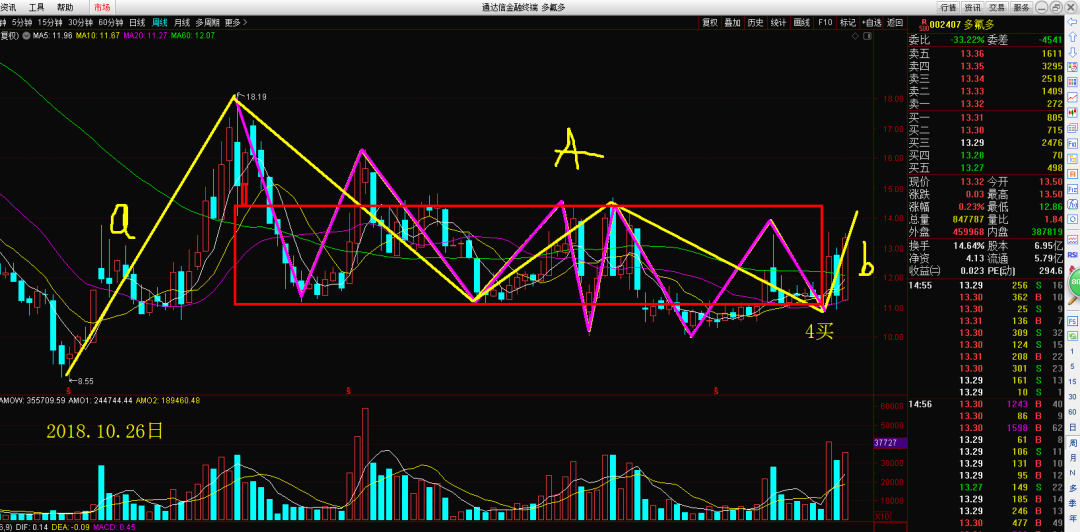Image resolution: width=1080 pixels, height=532 pixels.
Task: Click the 卖一 price 13.32 row
Action: point(986,104)
